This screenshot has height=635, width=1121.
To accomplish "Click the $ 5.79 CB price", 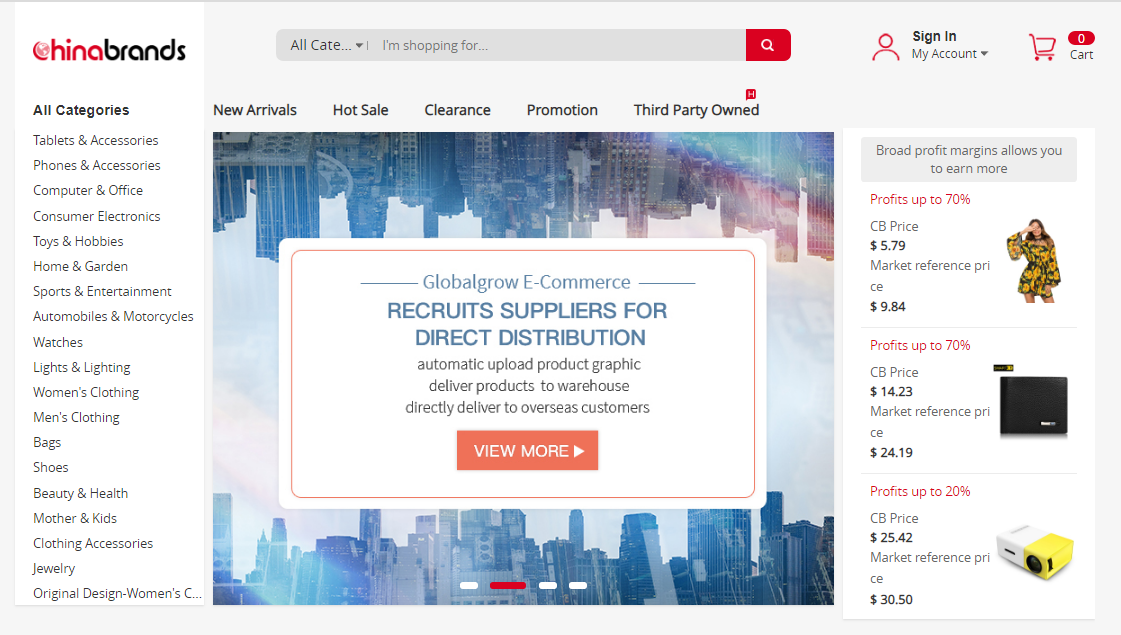I will 888,245.
